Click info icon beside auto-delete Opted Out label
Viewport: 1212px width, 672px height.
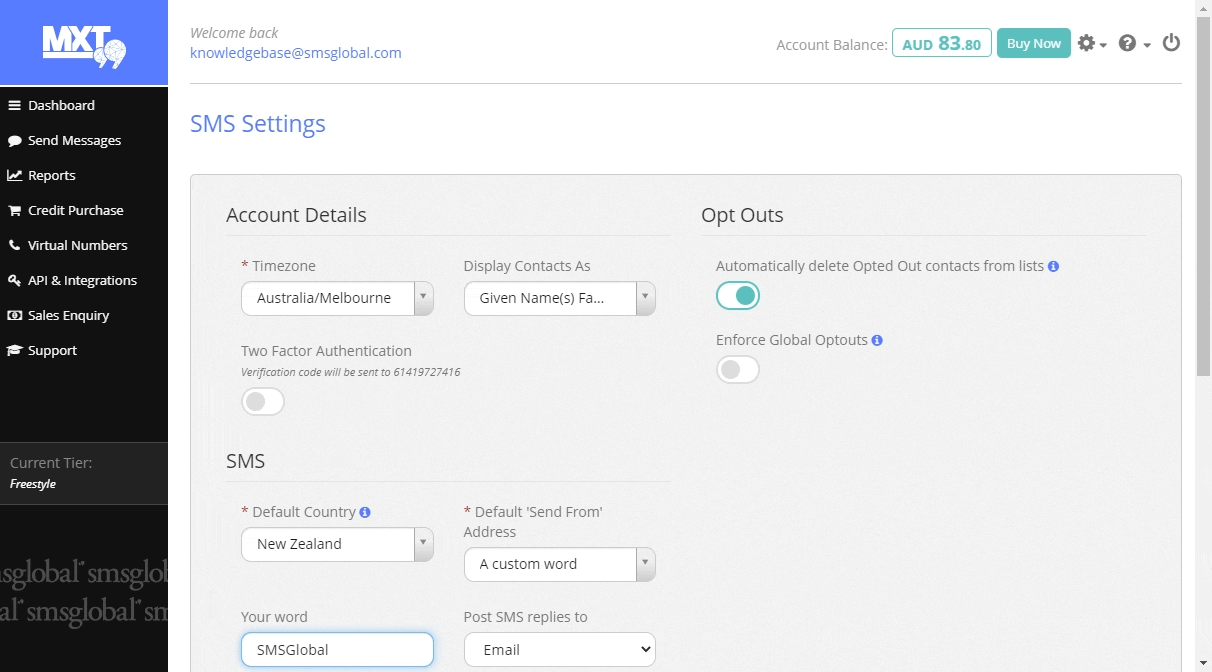click(1053, 267)
